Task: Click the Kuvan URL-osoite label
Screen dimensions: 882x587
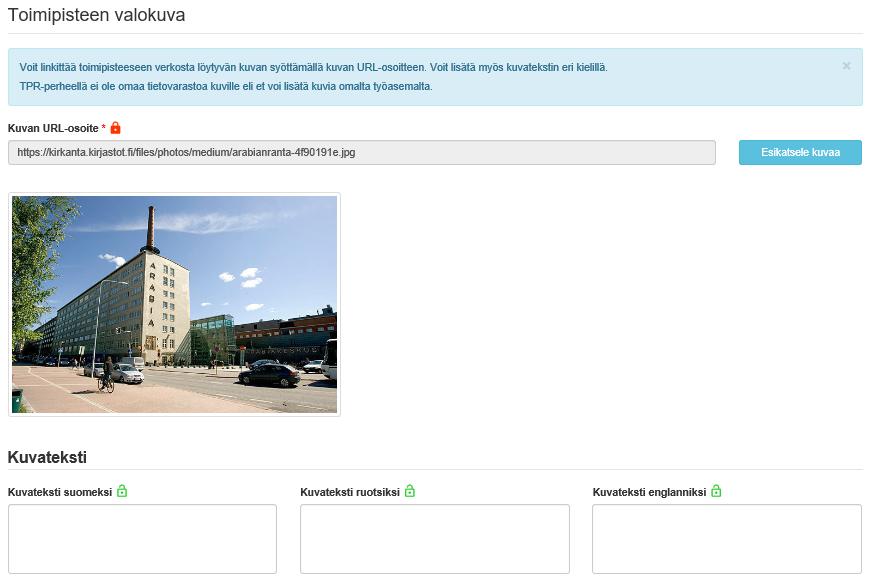Action: (x=53, y=128)
